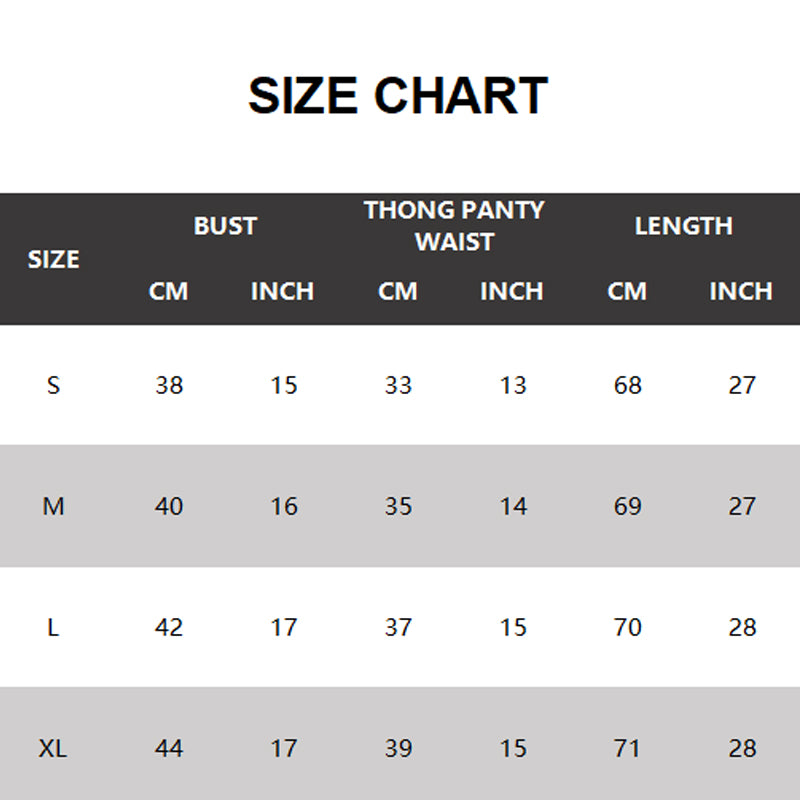Select the L size row label
This screenshot has width=800, height=800.
click(53, 627)
